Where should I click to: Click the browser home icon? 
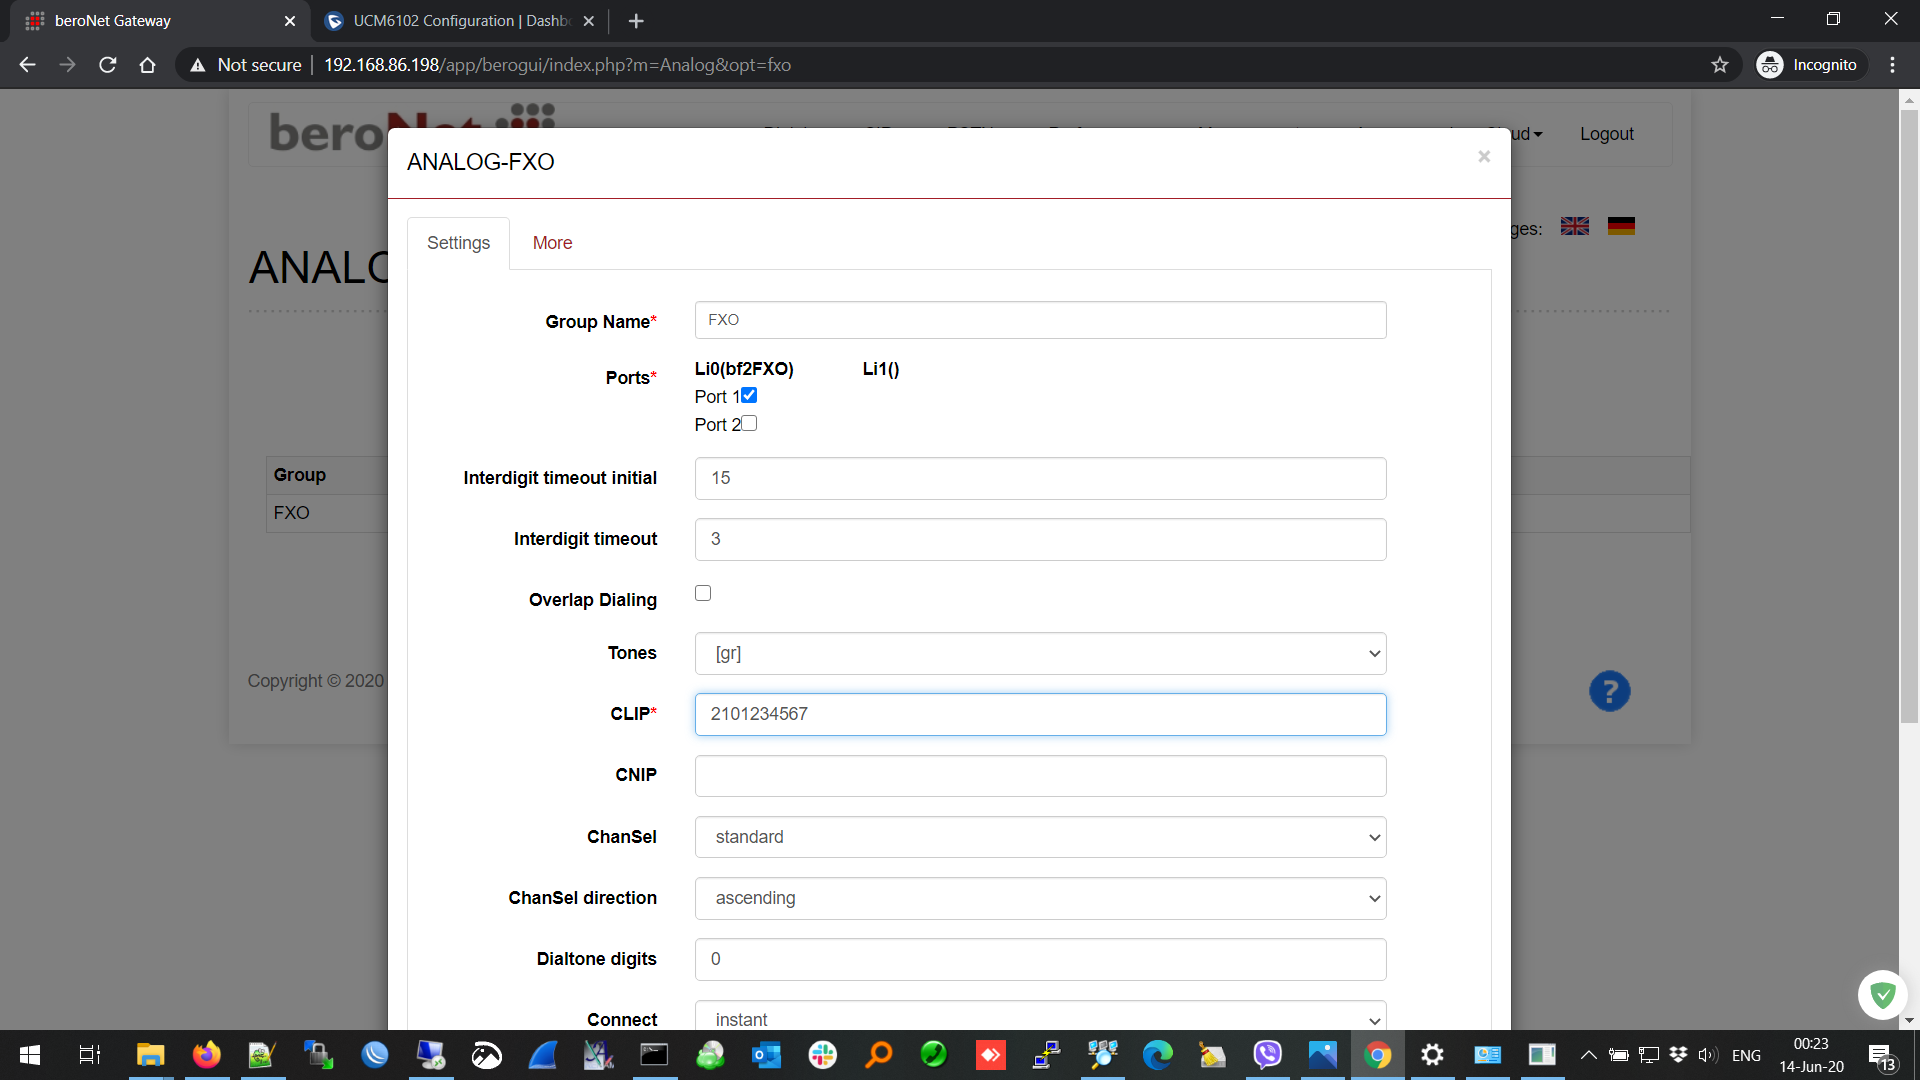(148, 65)
